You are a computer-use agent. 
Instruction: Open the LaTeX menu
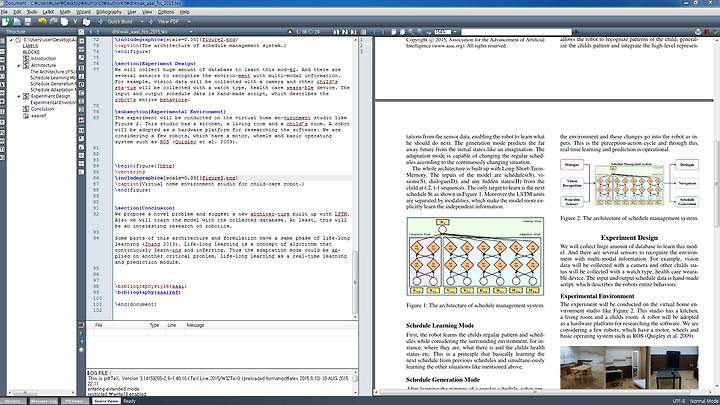48,12
